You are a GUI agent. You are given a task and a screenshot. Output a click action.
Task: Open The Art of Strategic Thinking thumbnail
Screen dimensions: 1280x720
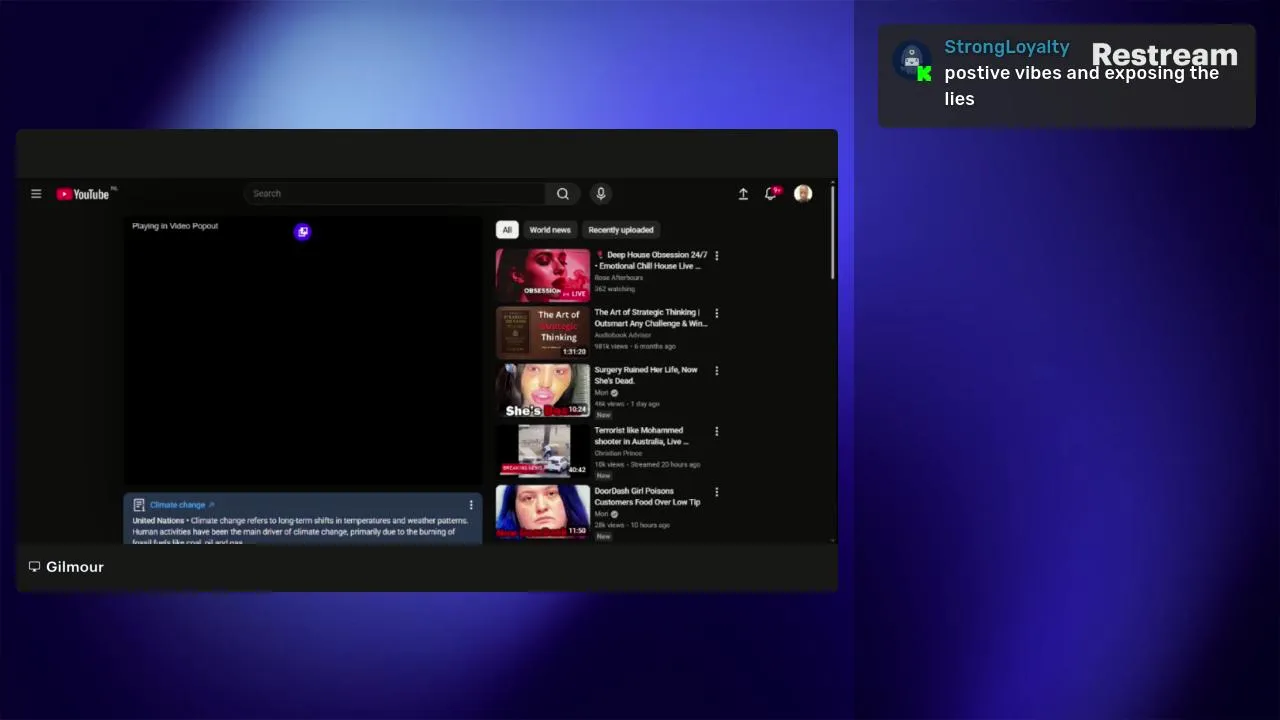coord(543,332)
